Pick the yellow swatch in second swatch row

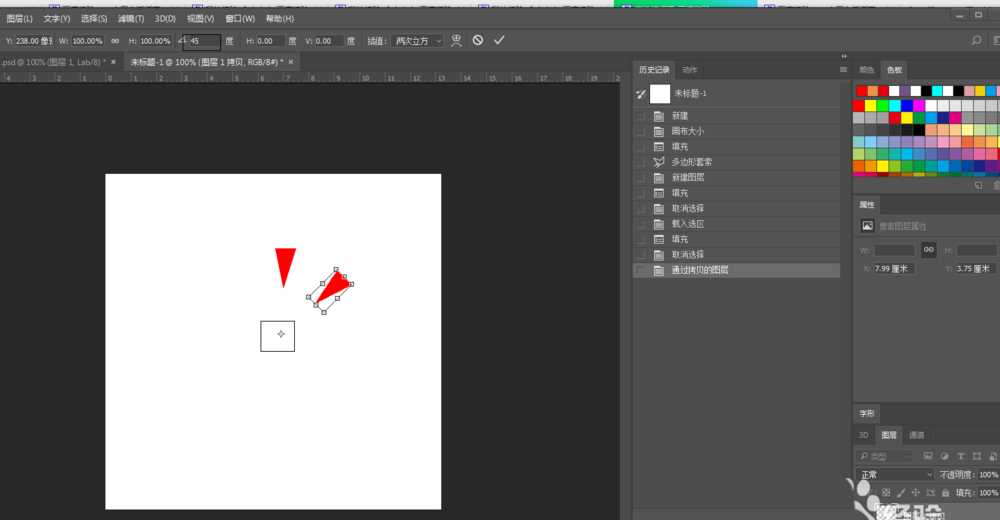point(871,105)
